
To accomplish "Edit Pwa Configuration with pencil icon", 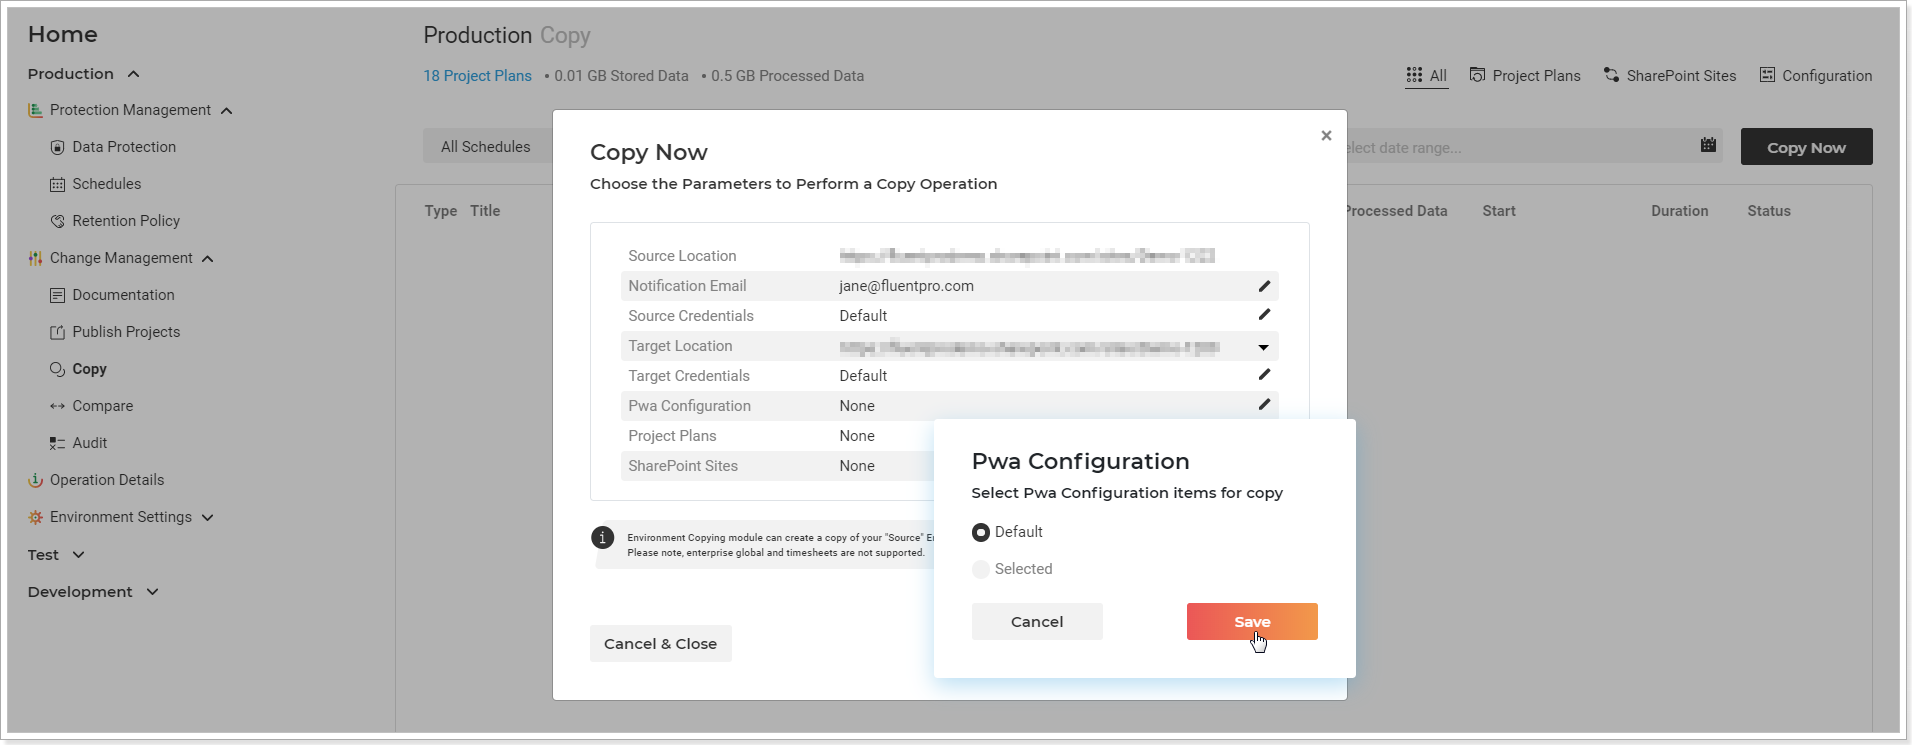I will [x=1264, y=404].
